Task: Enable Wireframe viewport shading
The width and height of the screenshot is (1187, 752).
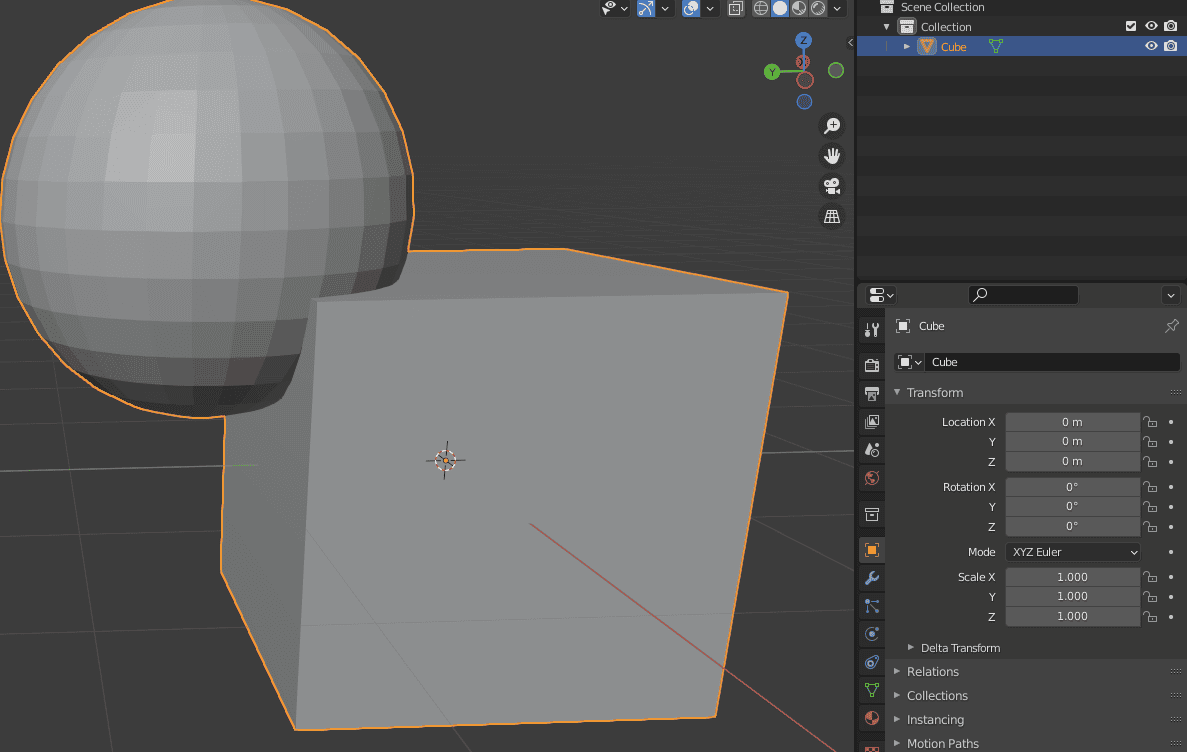Action: pyautogui.click(x=760, y=8)
